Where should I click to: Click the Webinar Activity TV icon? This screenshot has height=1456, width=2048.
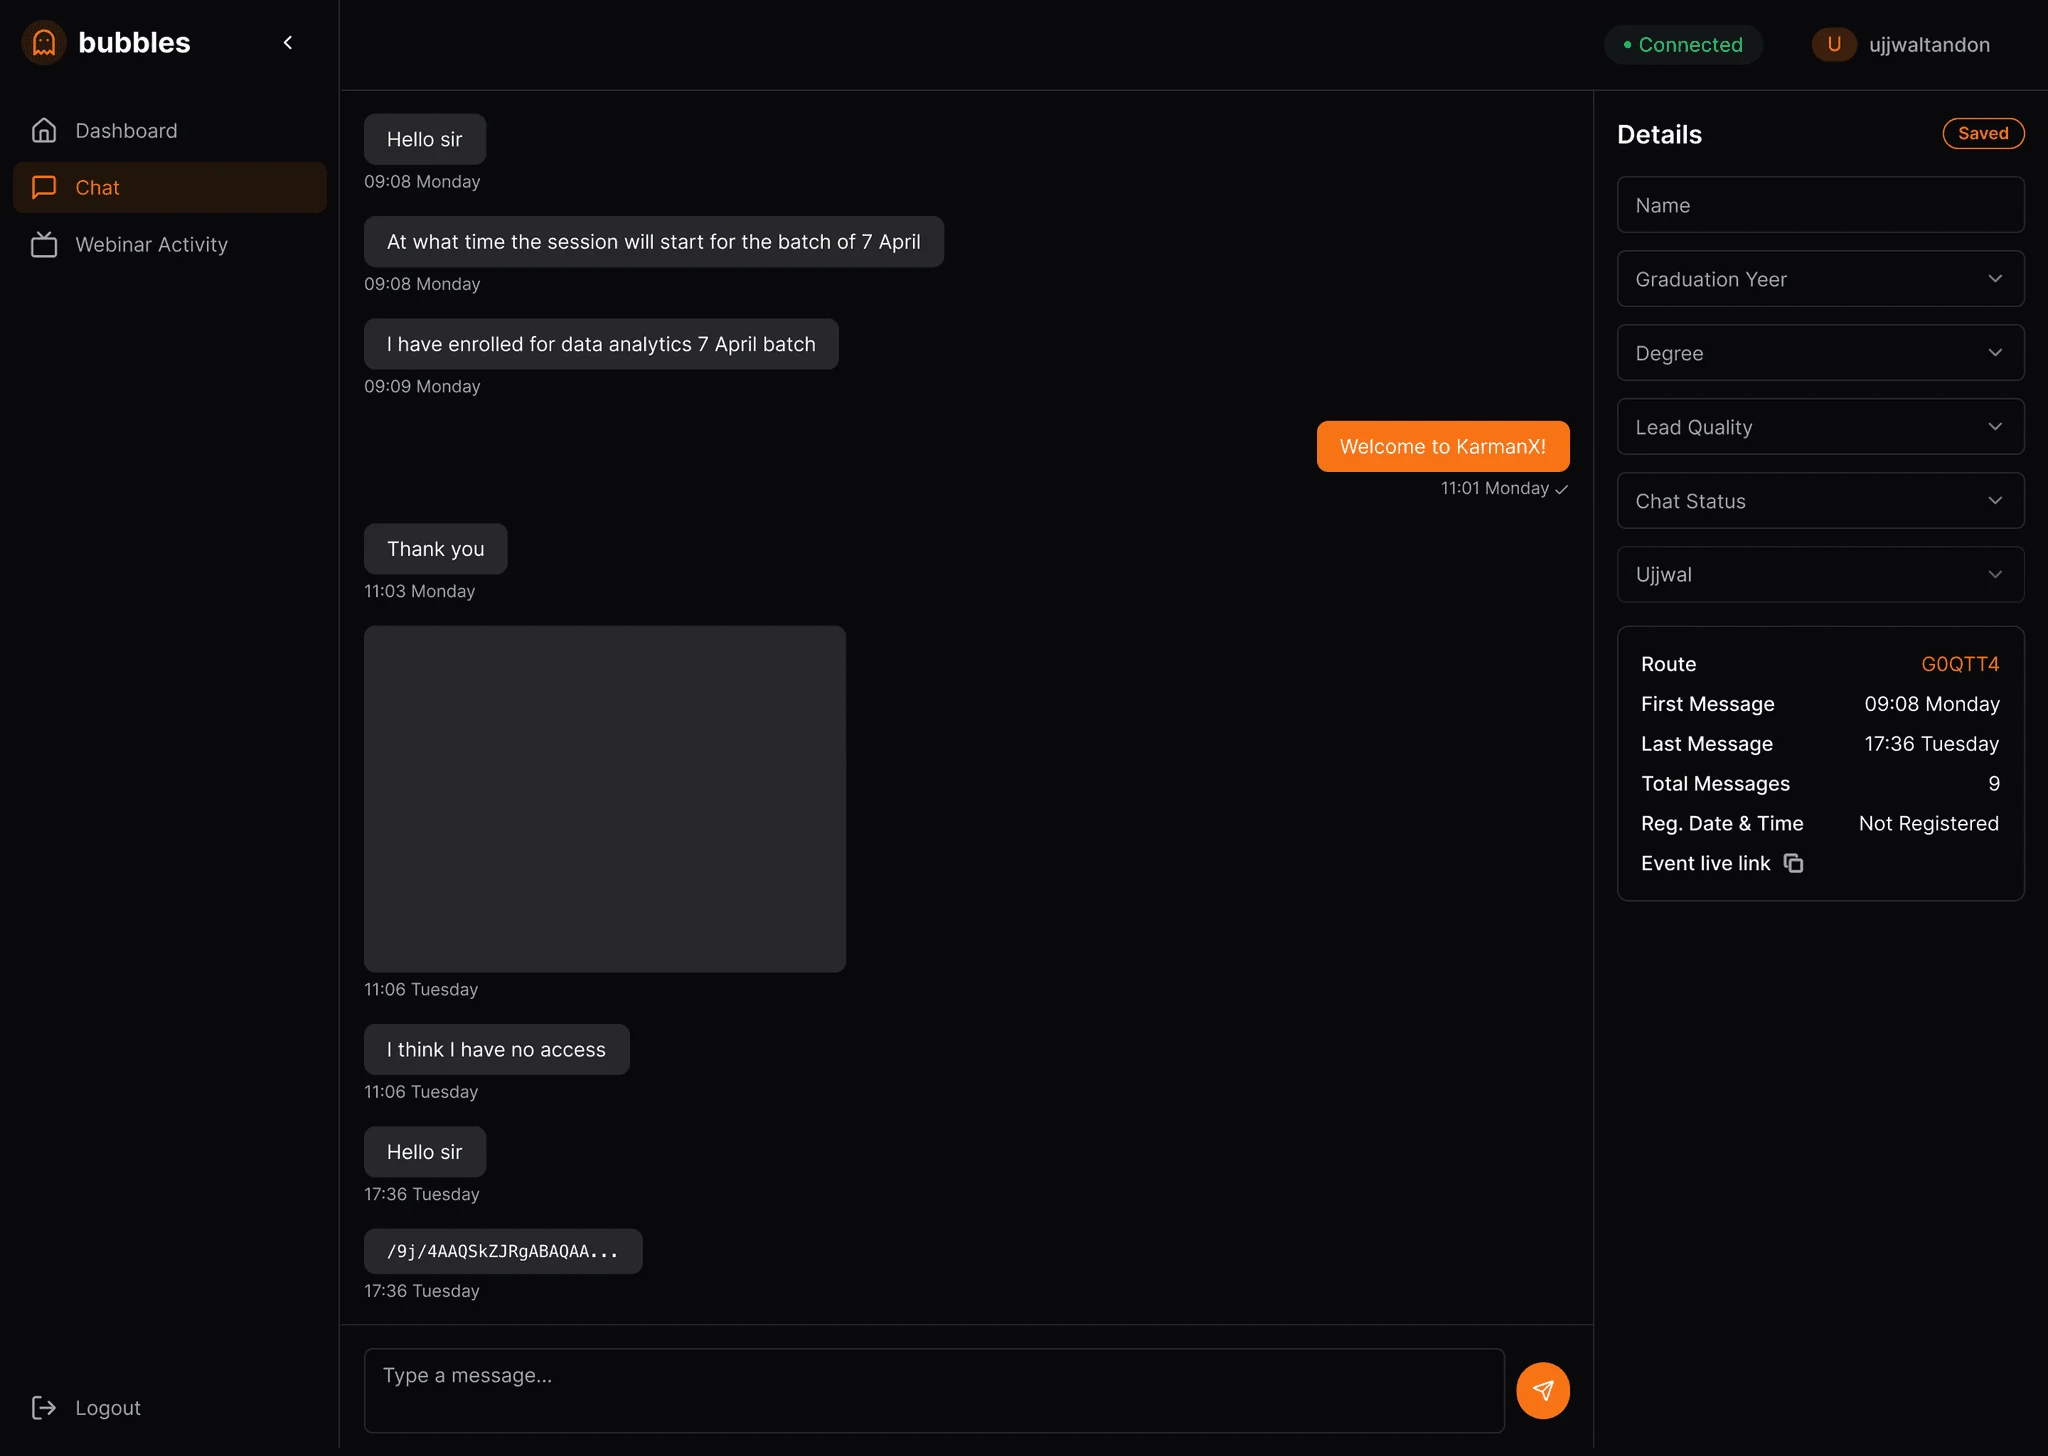(x=44, y=244)
